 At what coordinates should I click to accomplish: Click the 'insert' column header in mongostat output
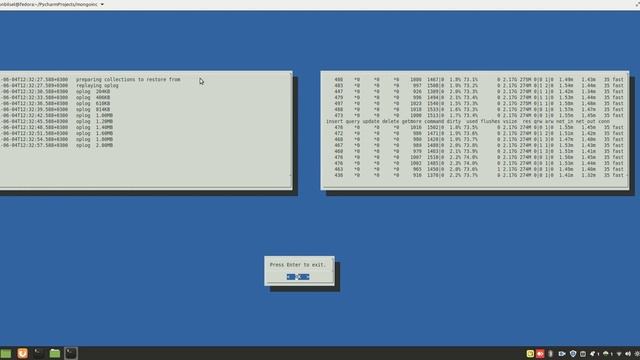(x=334, y=122)
